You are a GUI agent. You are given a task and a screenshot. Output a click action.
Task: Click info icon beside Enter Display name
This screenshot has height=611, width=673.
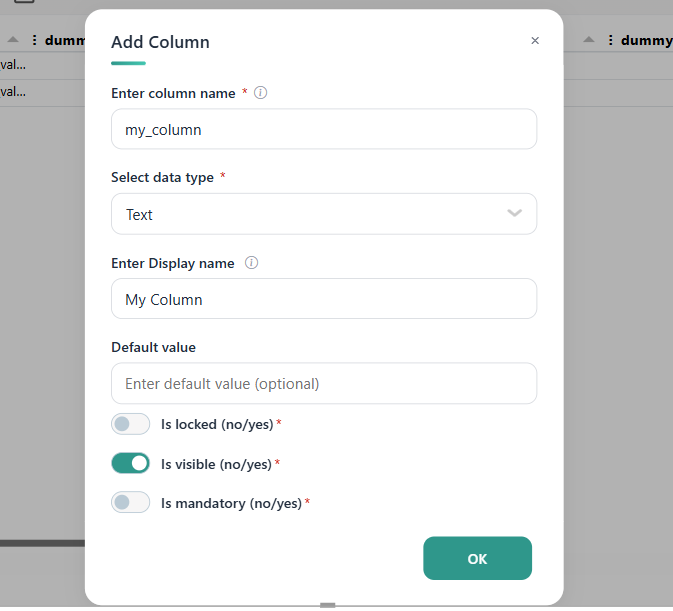pyautogui.click(x=252, y=263)
